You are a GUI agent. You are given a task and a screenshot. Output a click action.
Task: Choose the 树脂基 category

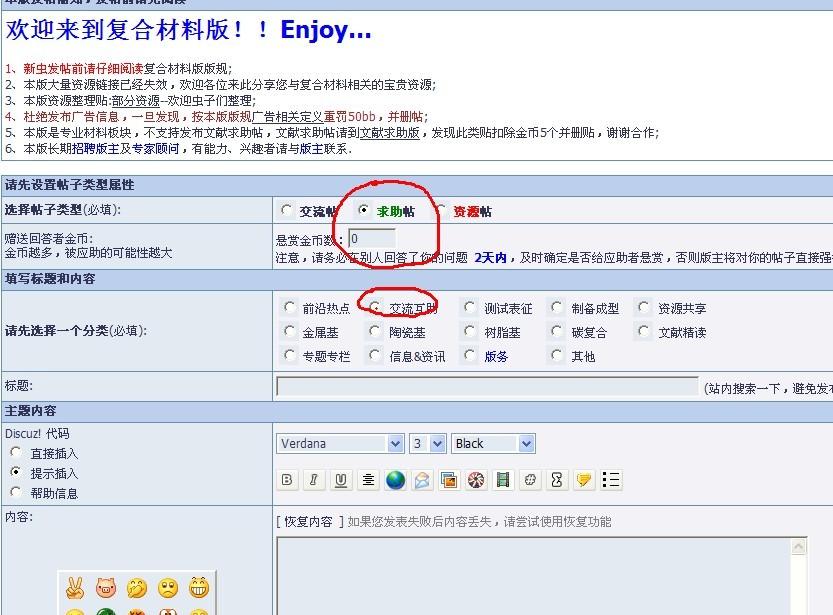(470, 331)
